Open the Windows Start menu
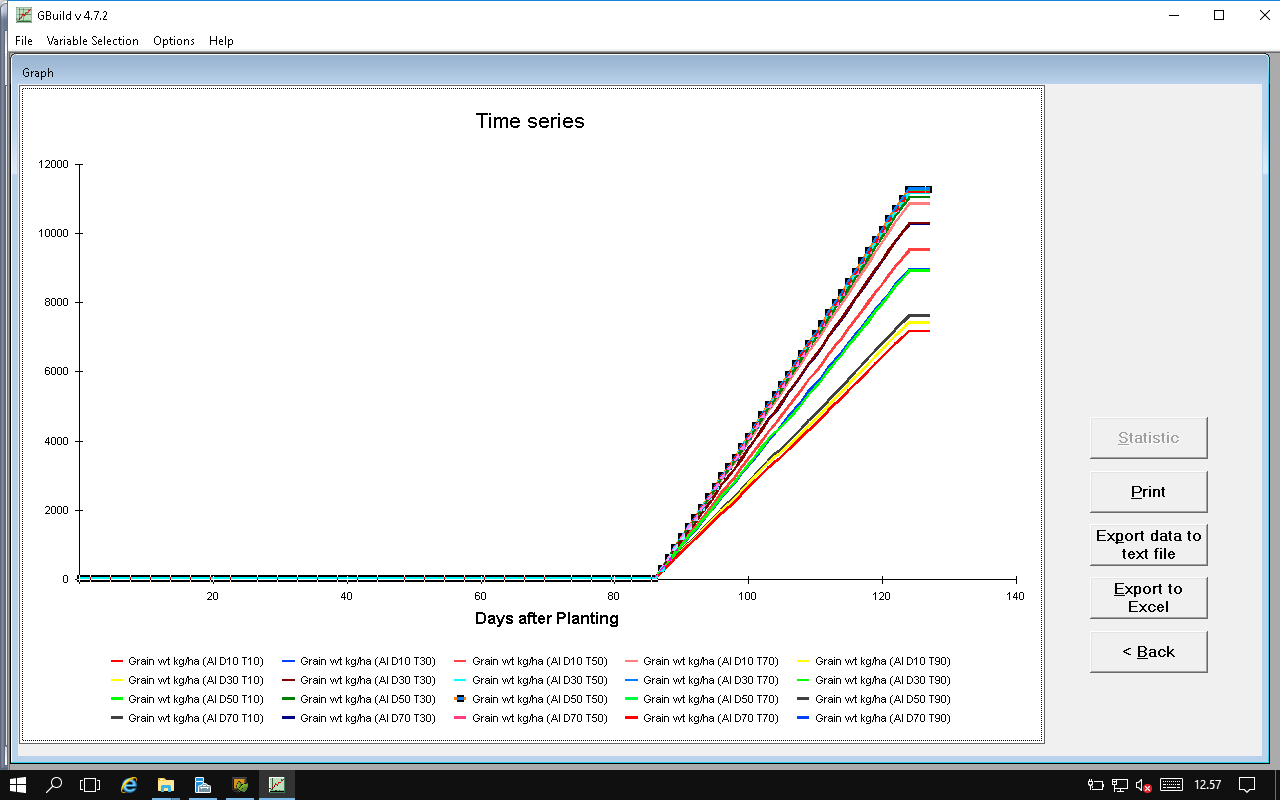 point(18,785)
